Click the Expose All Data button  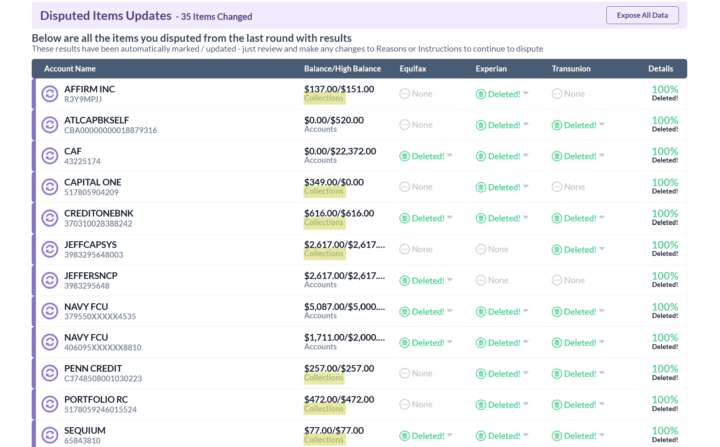pyautogui.click(x=642, y=15)
